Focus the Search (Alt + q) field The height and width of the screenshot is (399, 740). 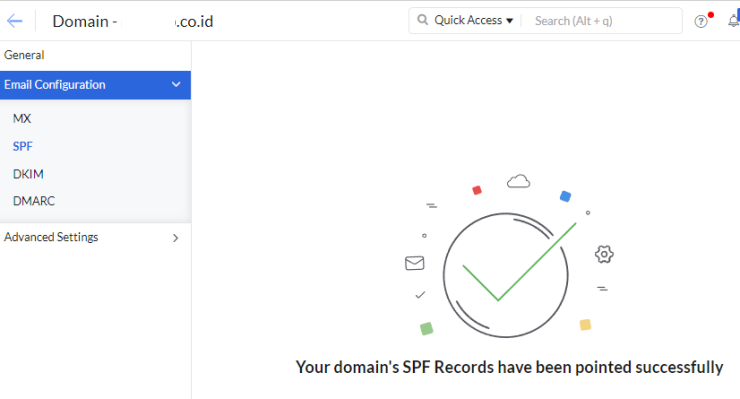point(601,21)
